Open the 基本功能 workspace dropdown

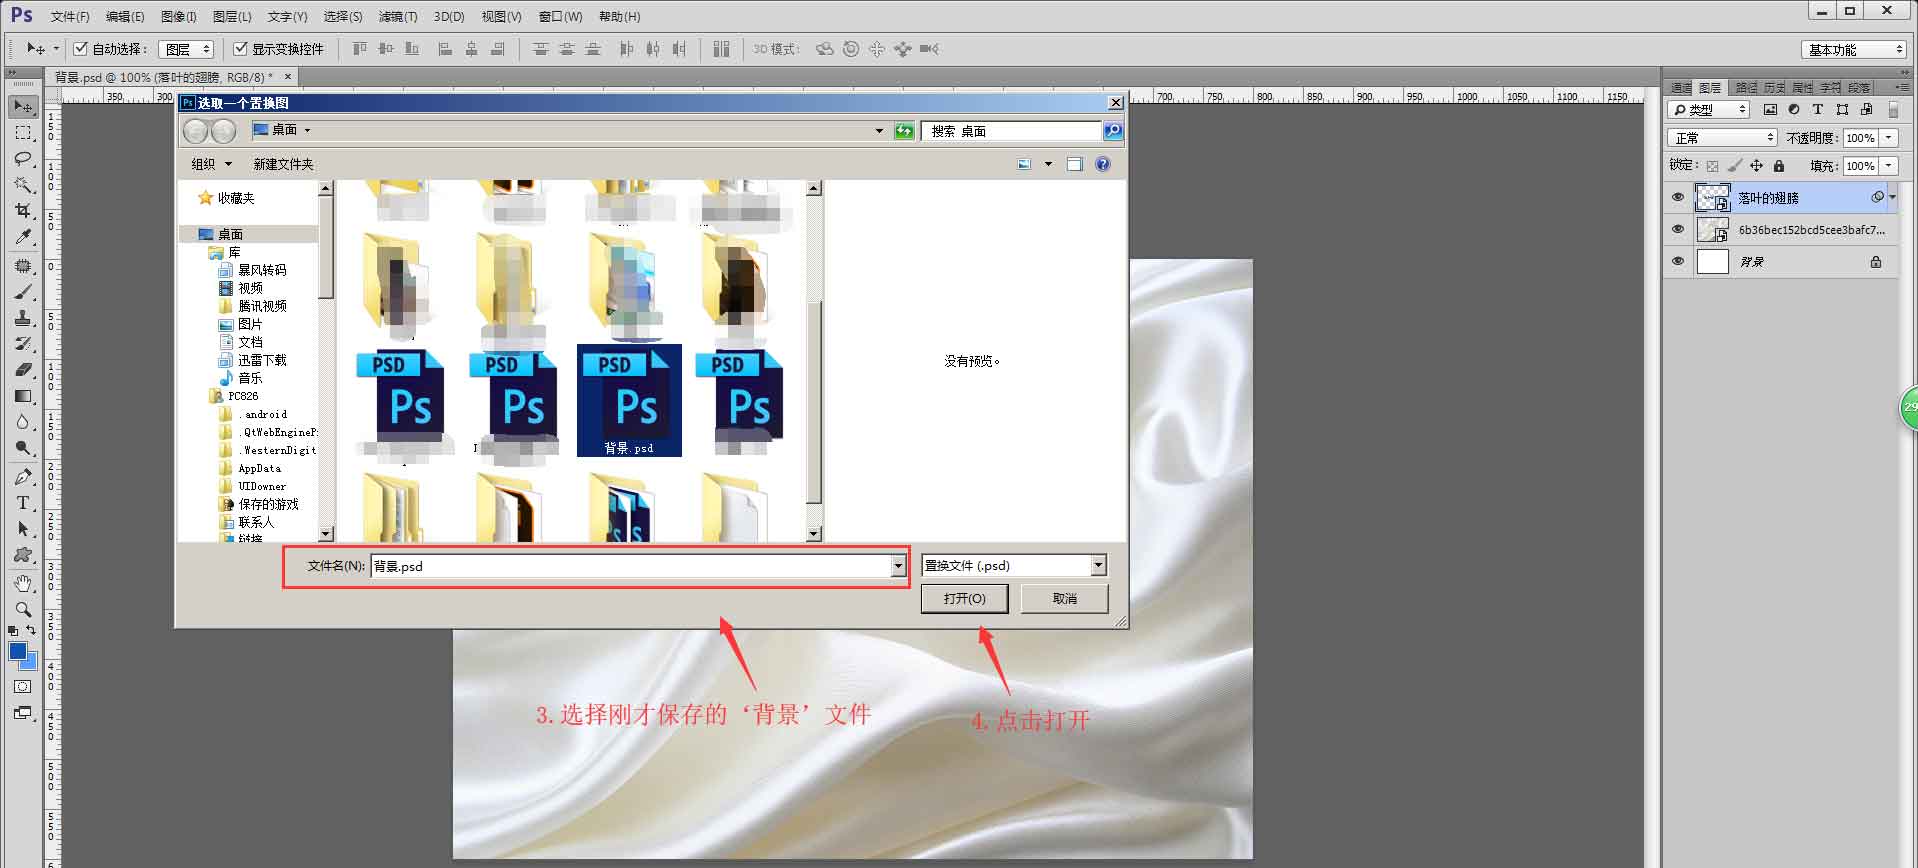click(x=1855, y=49)
